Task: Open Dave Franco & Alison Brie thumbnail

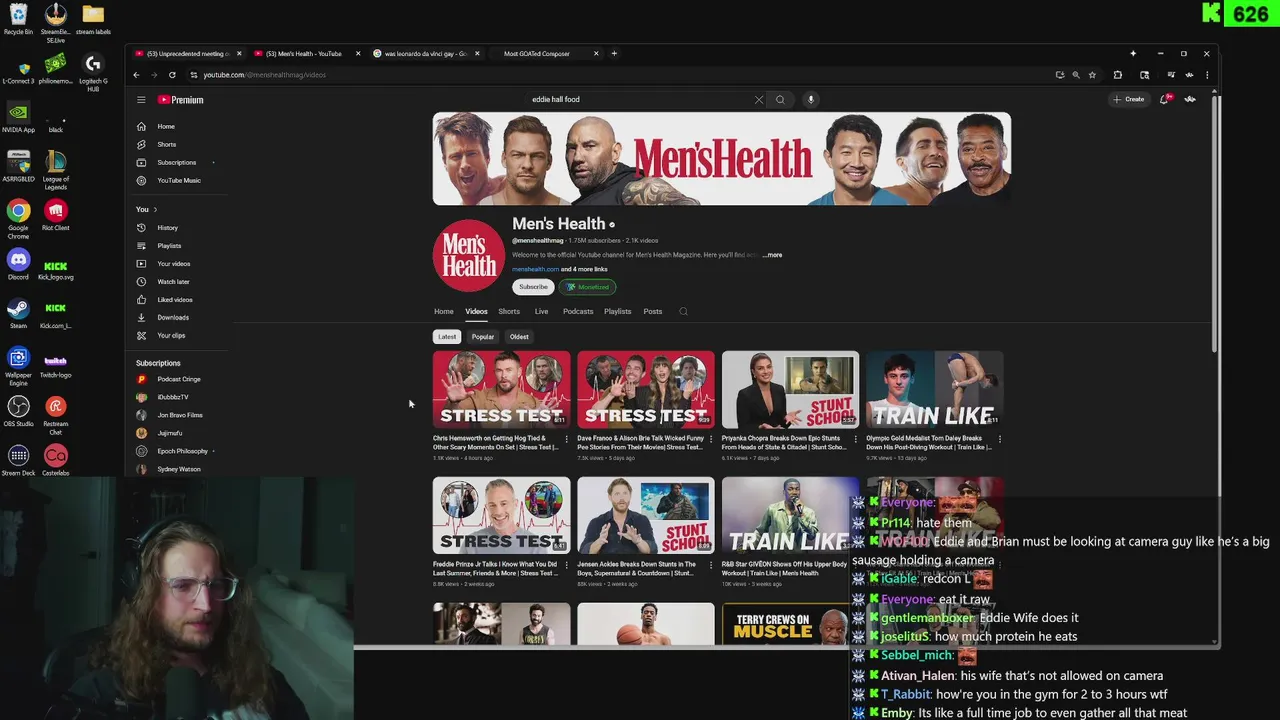Action: point(646,389)
